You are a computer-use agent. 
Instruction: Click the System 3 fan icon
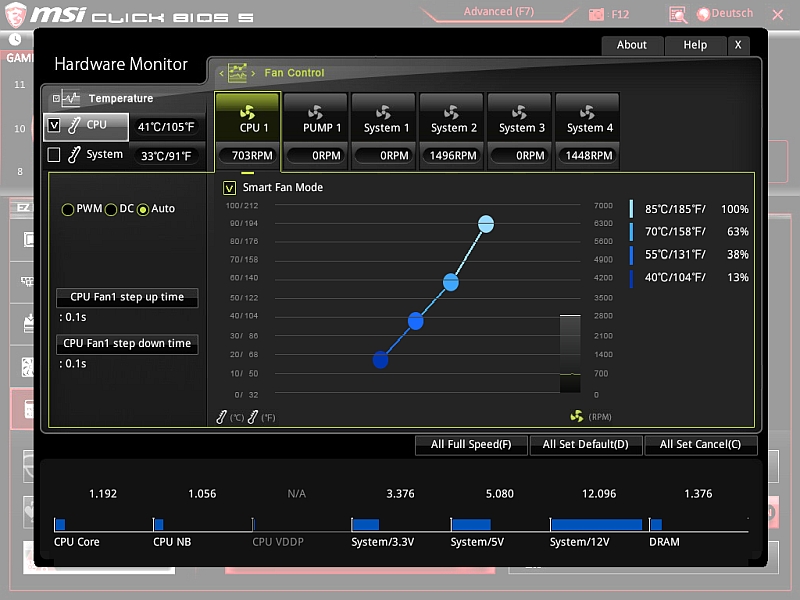pyautogui.click(x=519, y=111)
